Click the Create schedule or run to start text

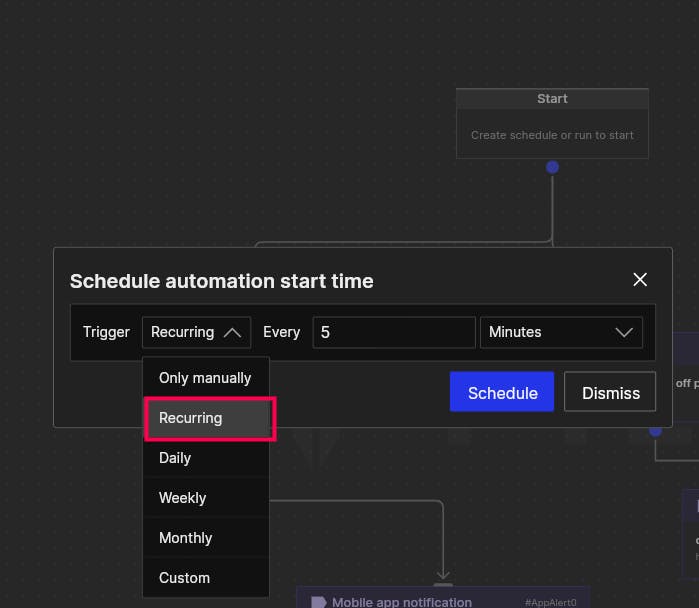click(552, 135)
